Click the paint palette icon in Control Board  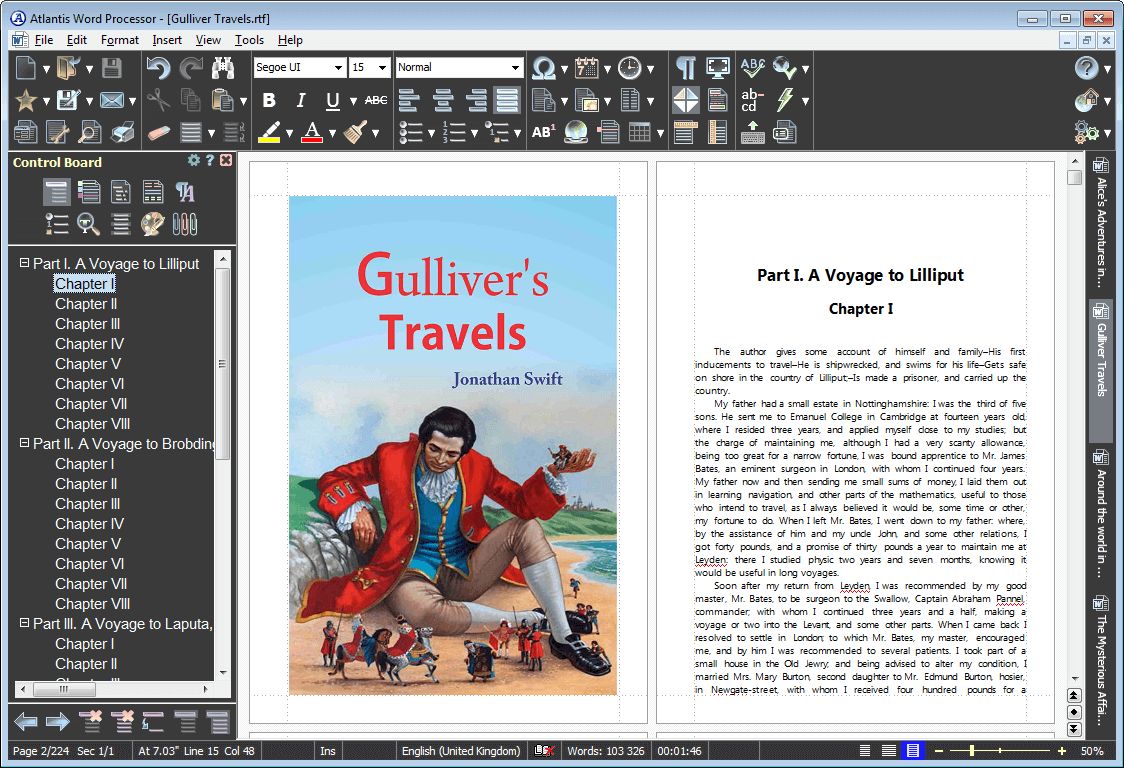(x=153, y=224)
